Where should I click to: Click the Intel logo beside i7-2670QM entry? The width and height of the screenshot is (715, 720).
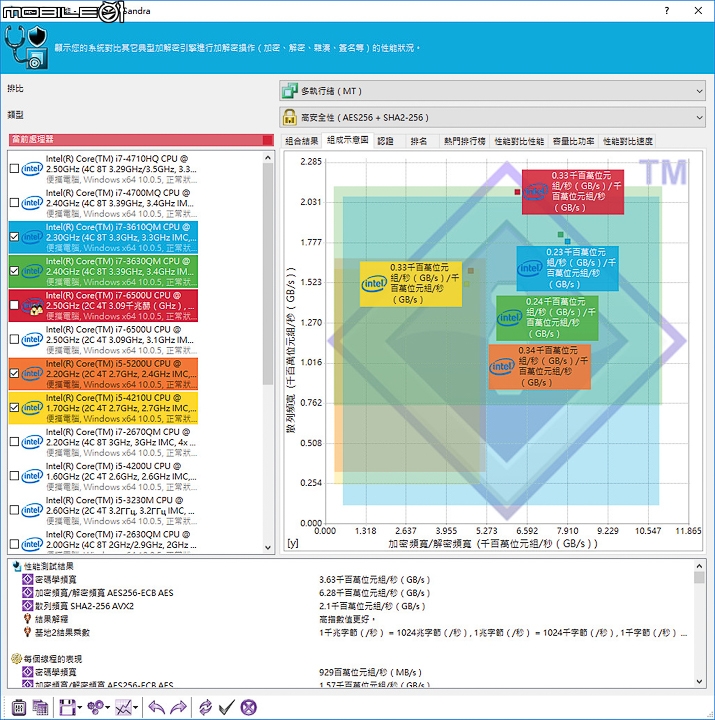coord(32,442)
